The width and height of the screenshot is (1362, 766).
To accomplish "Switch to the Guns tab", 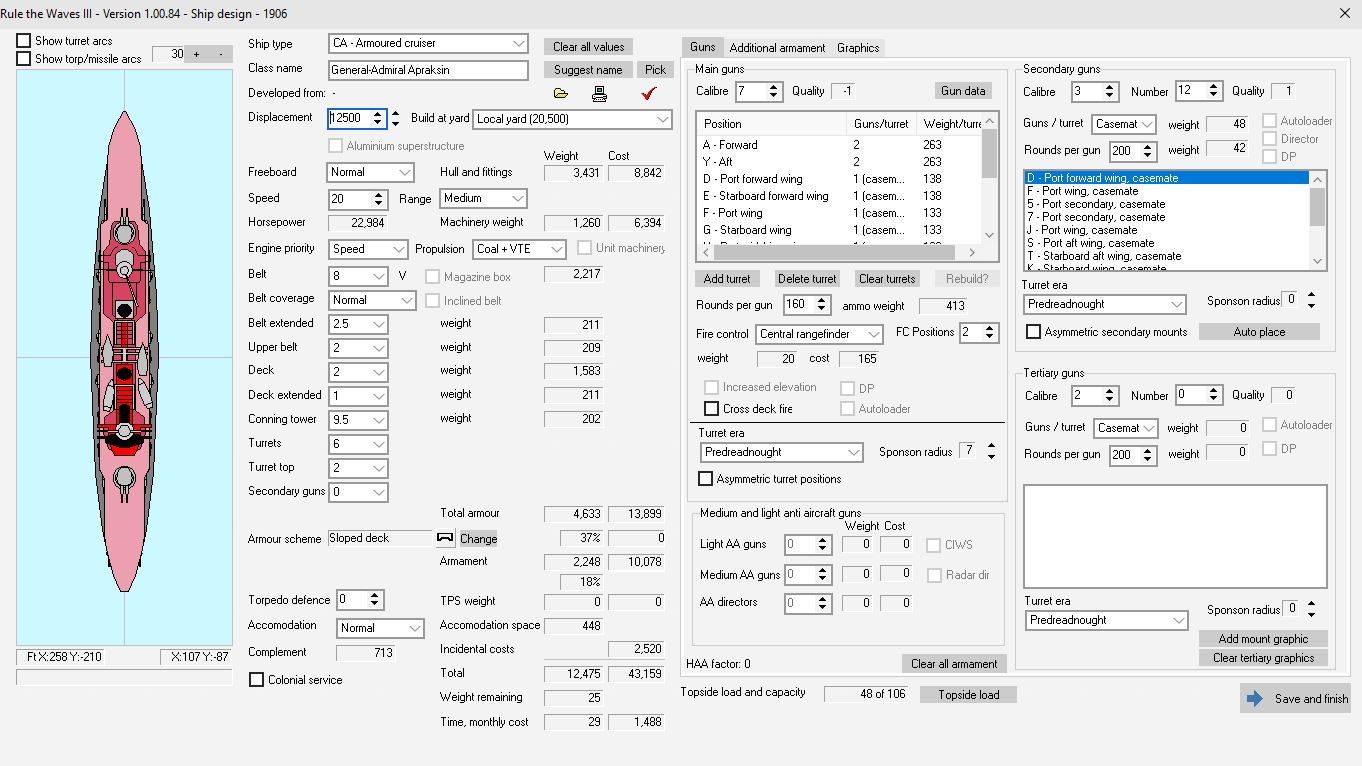I will (703, 47).
